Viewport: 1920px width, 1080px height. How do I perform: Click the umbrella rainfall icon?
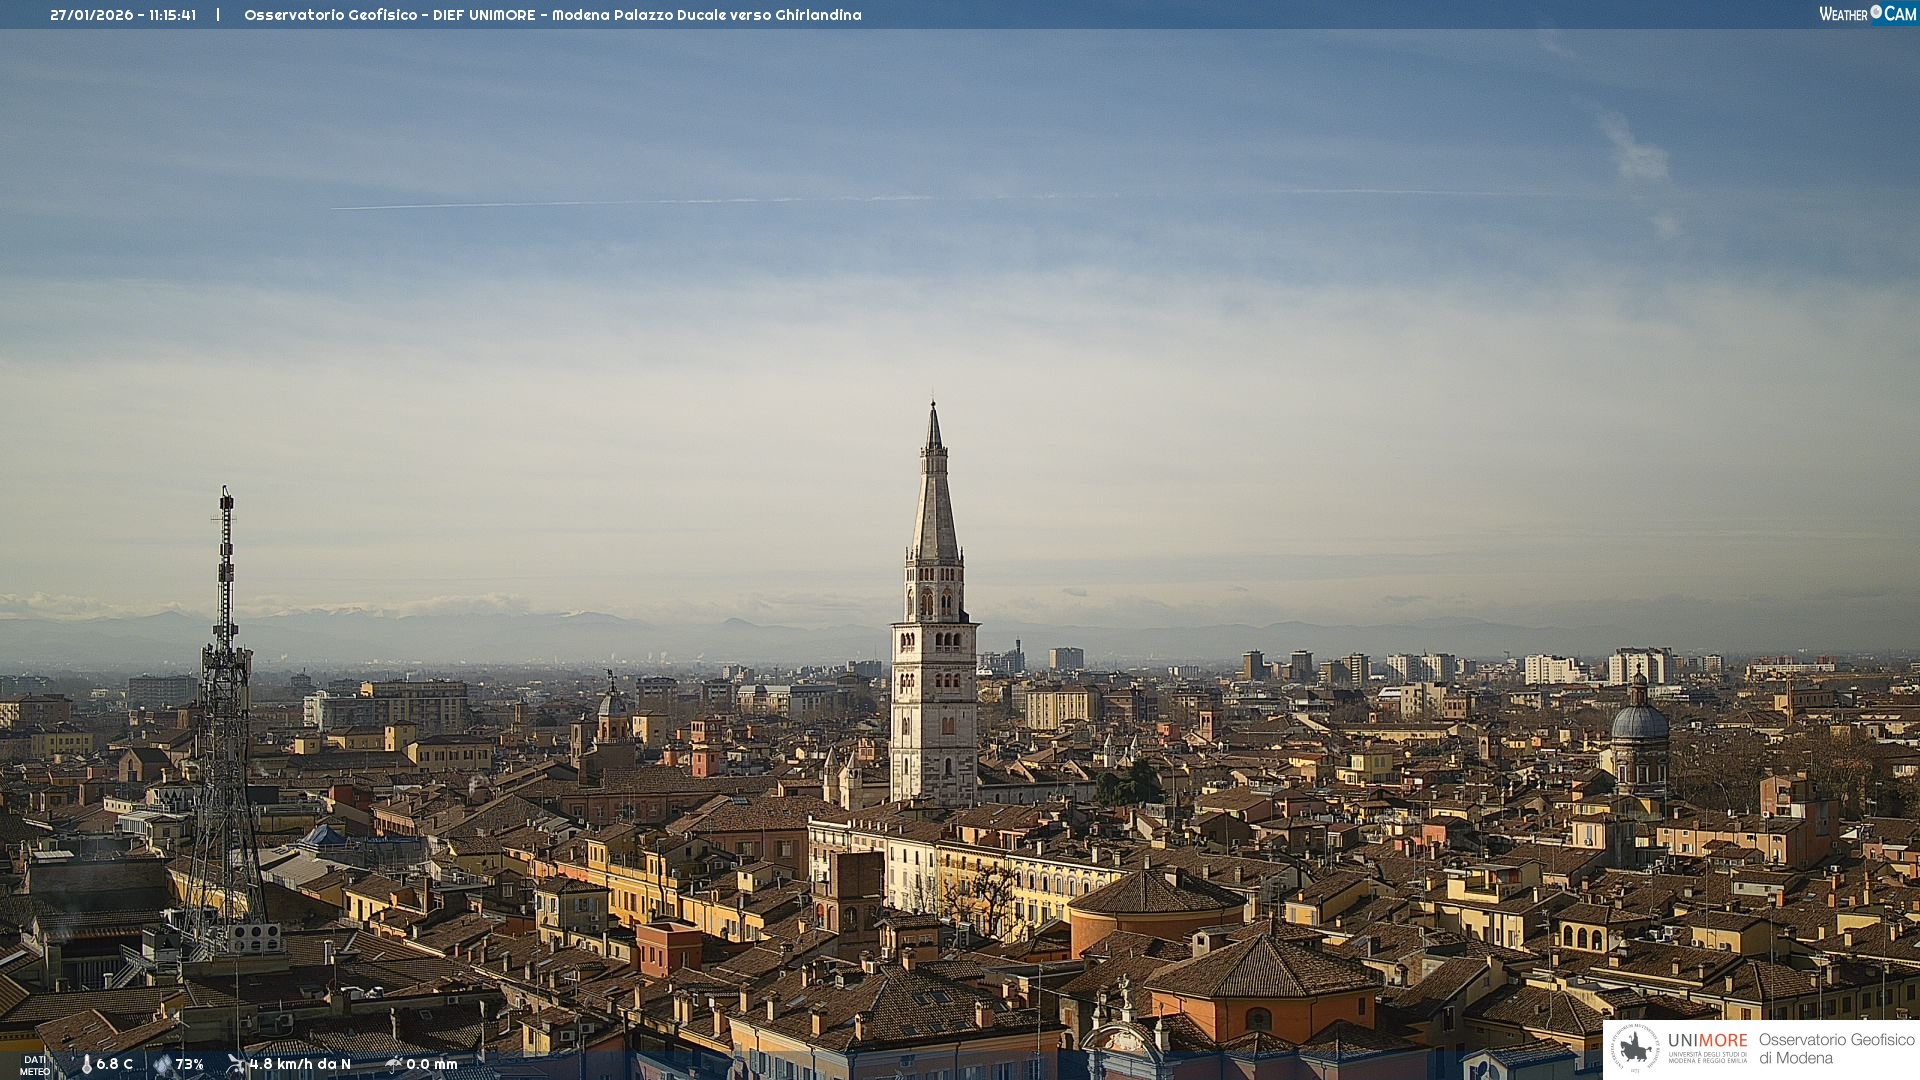[393, 1064]
